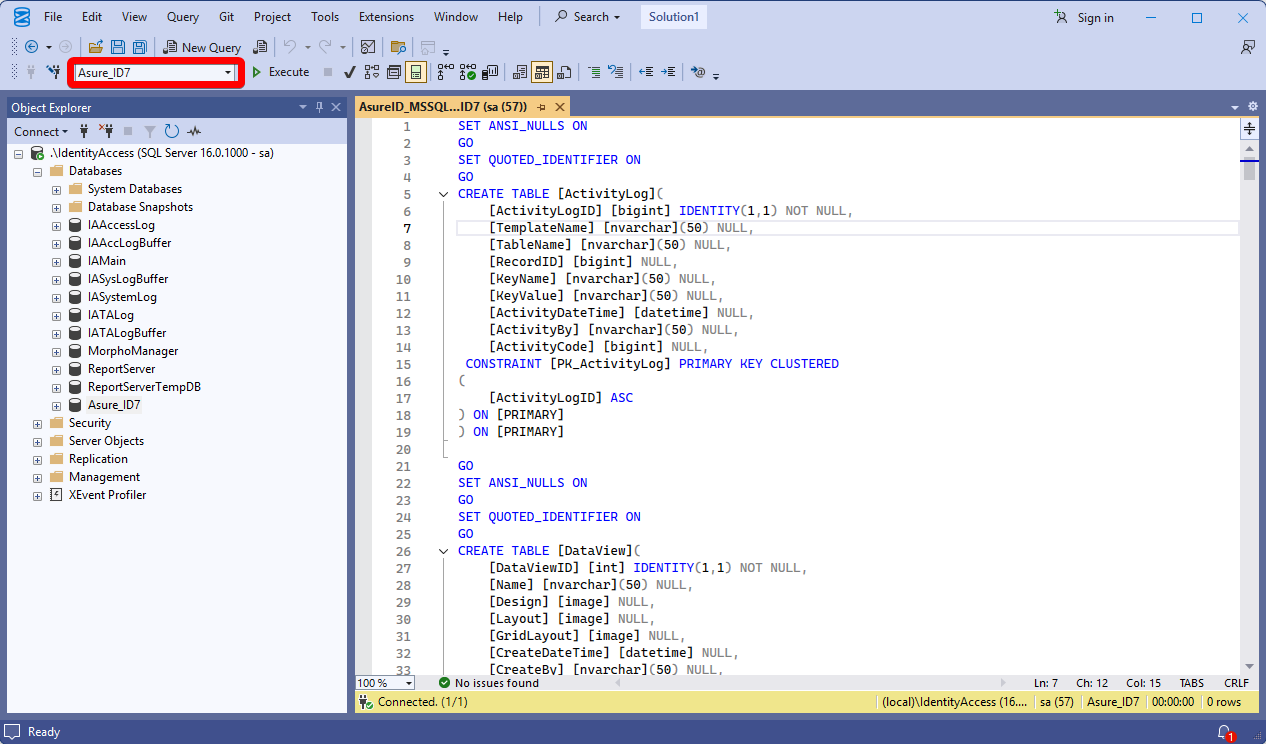Screen dimensions: 1266x744
Task: Open the Query menu
Action: [x=182, y=17]
